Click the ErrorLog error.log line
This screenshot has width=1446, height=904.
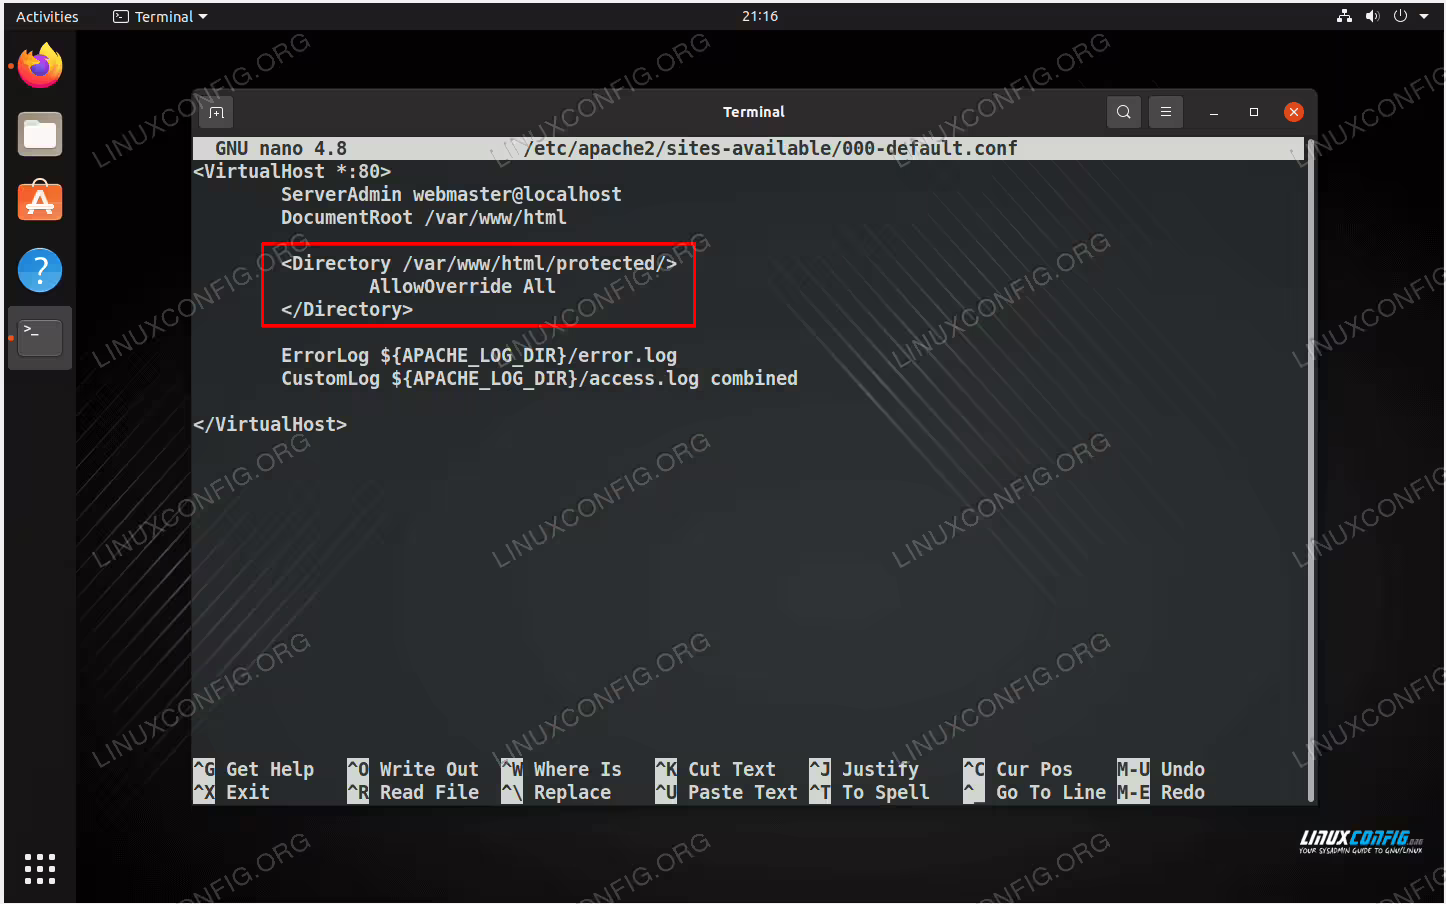coord(479,355)
